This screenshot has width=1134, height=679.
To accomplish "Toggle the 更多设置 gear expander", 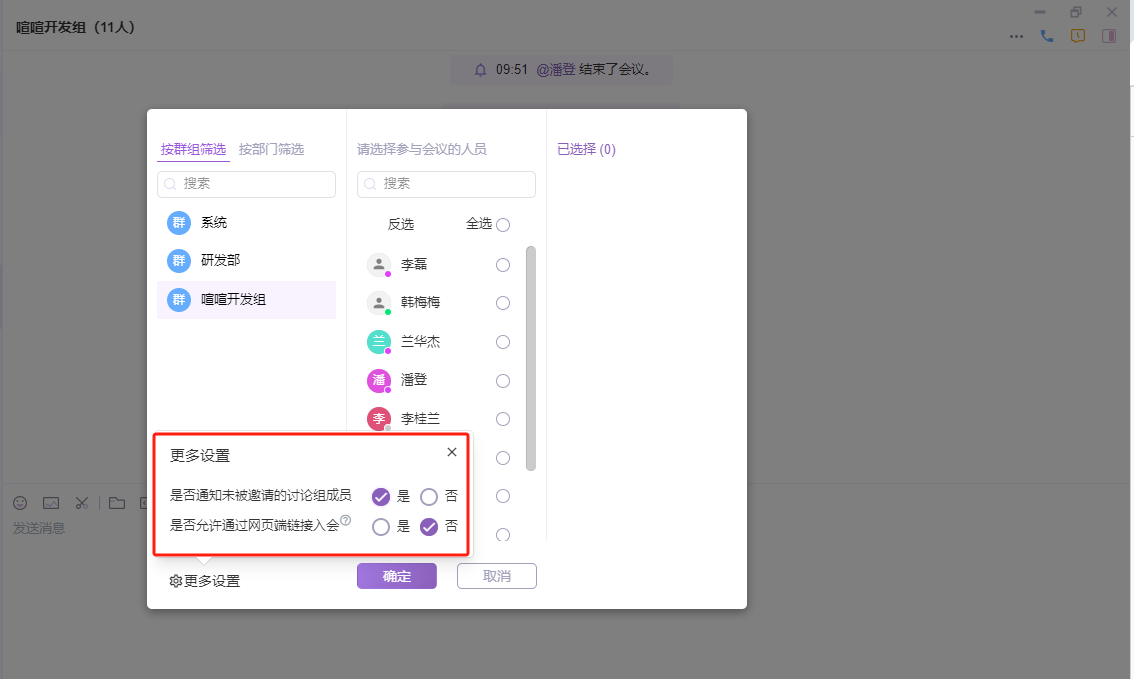I will (x=205, y=581).
